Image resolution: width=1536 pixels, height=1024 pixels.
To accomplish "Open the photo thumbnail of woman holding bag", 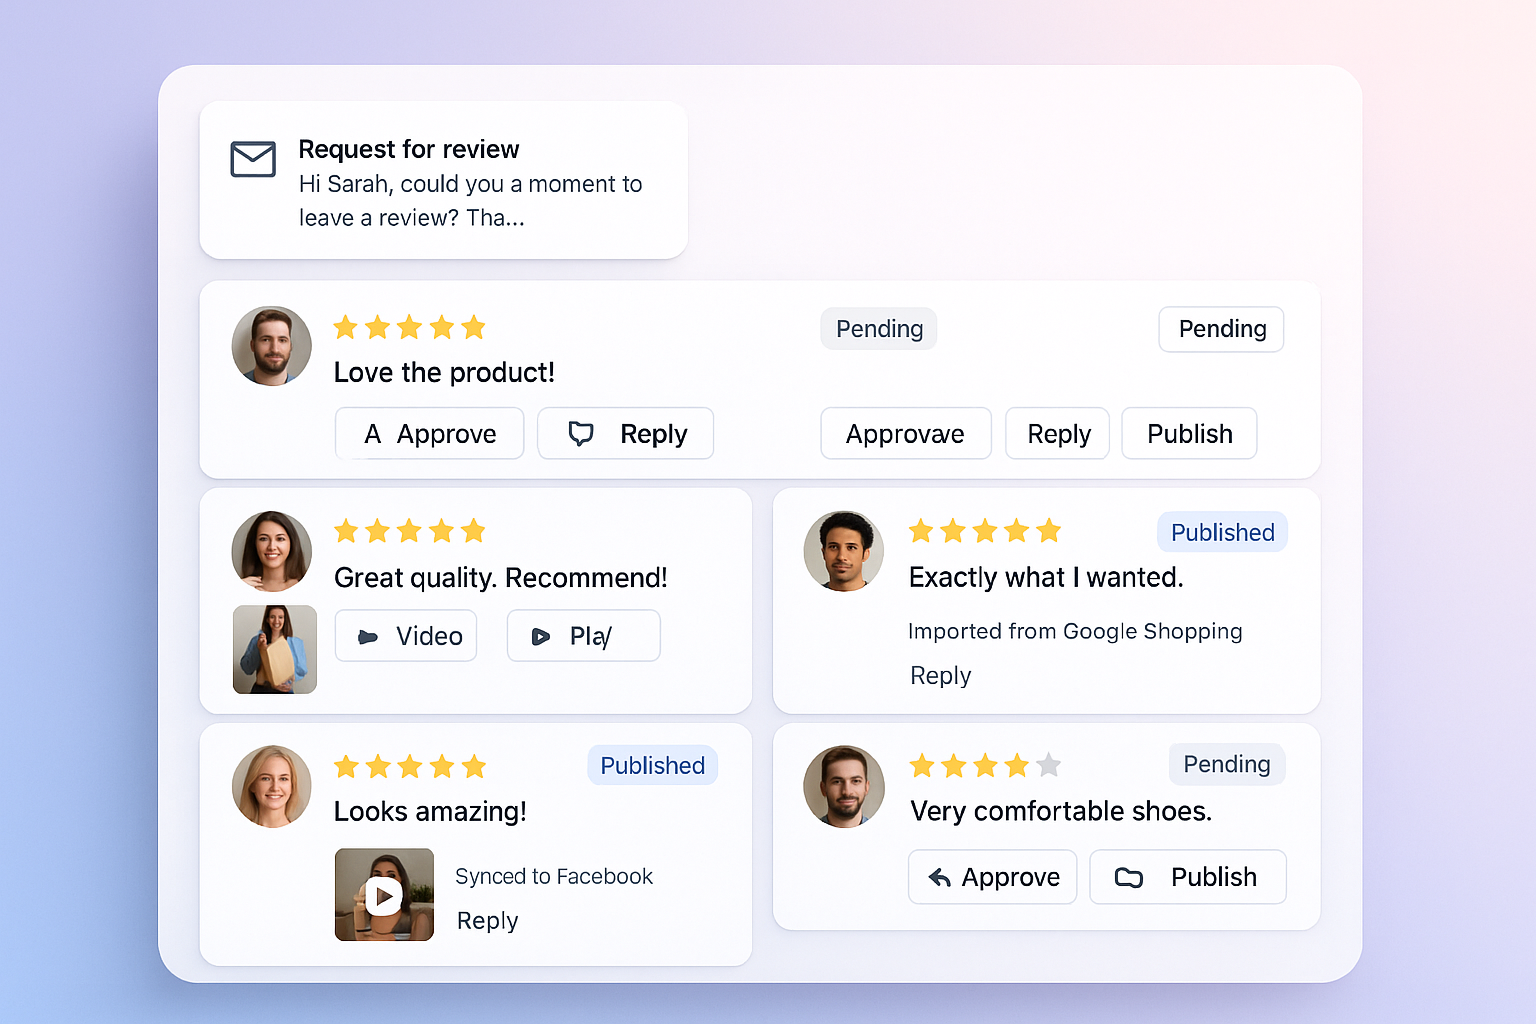I will pyautogui.click(x=275, y=650).
